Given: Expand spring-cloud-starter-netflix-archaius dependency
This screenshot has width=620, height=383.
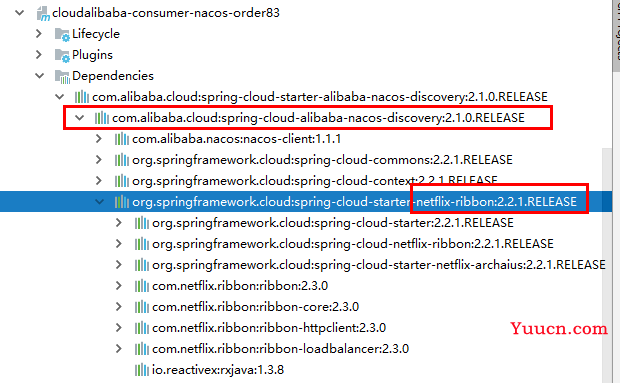Looking at the screenshot, I should click(x=119, y=265).
